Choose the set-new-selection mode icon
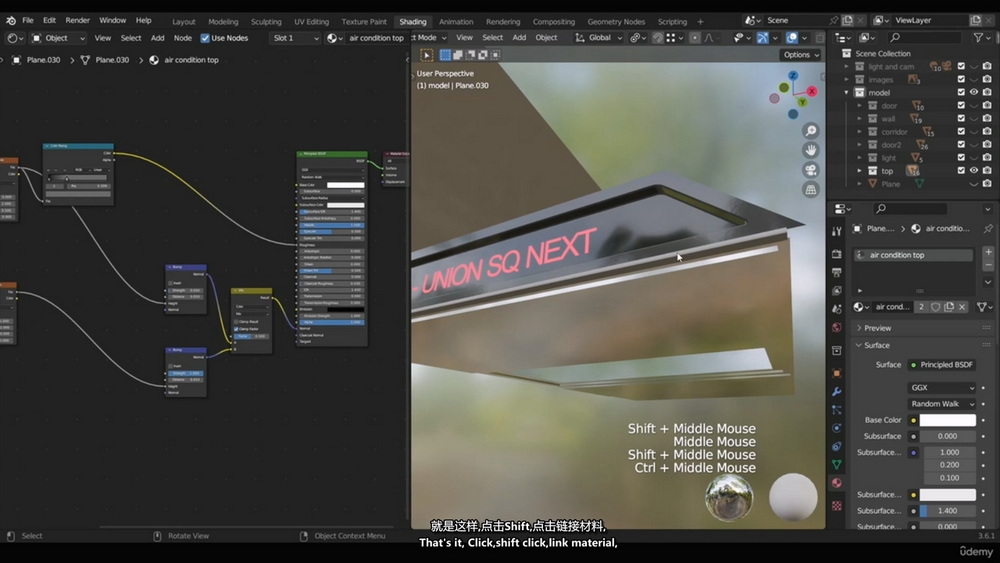The height and width of the screenshot is (563, 1000). click(445, 55)
